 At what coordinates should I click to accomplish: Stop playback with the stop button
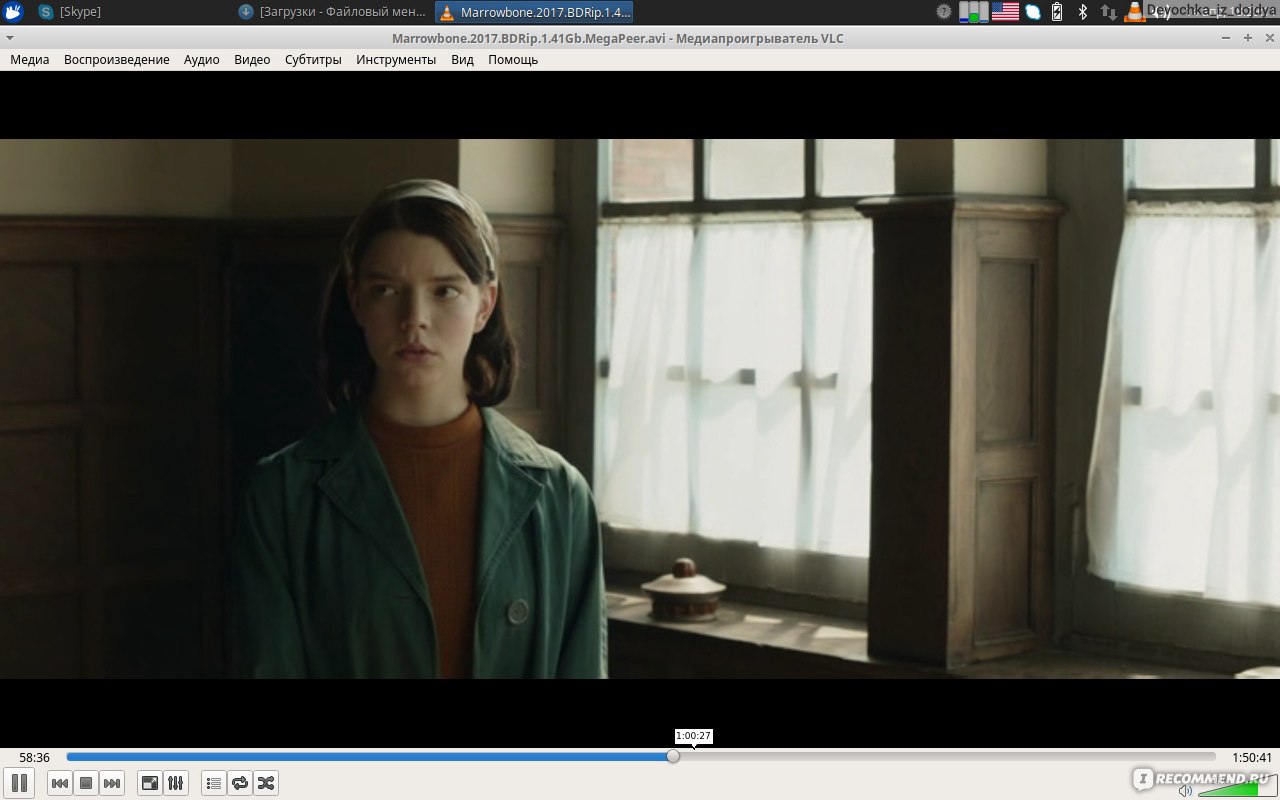click(x=86, y=783)
